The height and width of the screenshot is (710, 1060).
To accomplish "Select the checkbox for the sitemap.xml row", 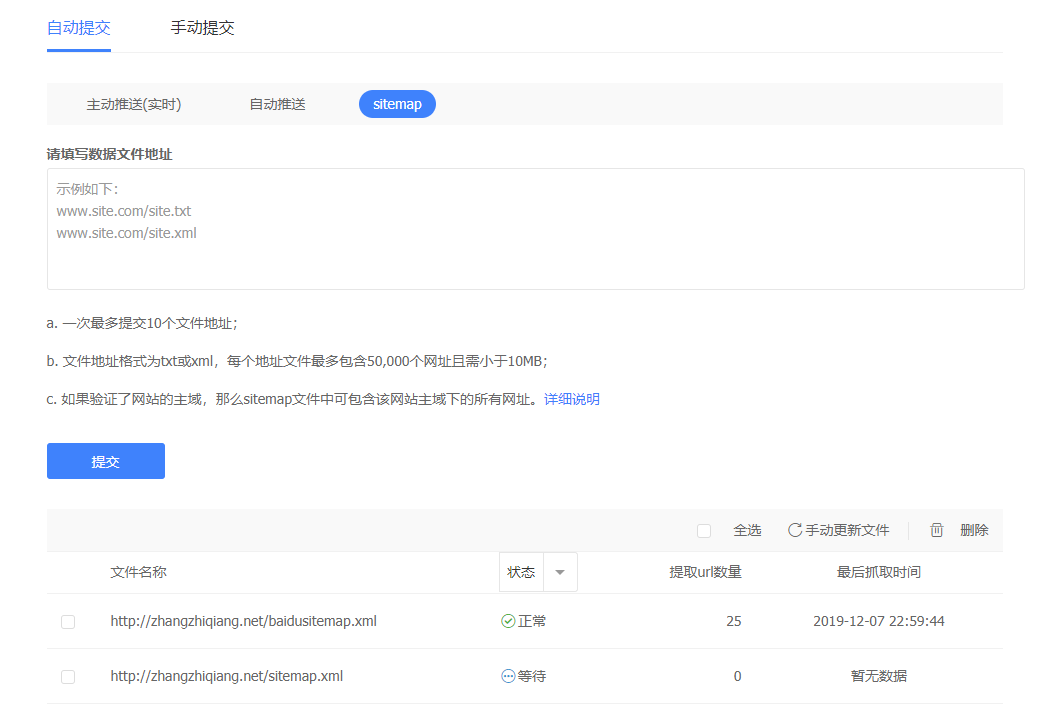I will pos(68,676).
